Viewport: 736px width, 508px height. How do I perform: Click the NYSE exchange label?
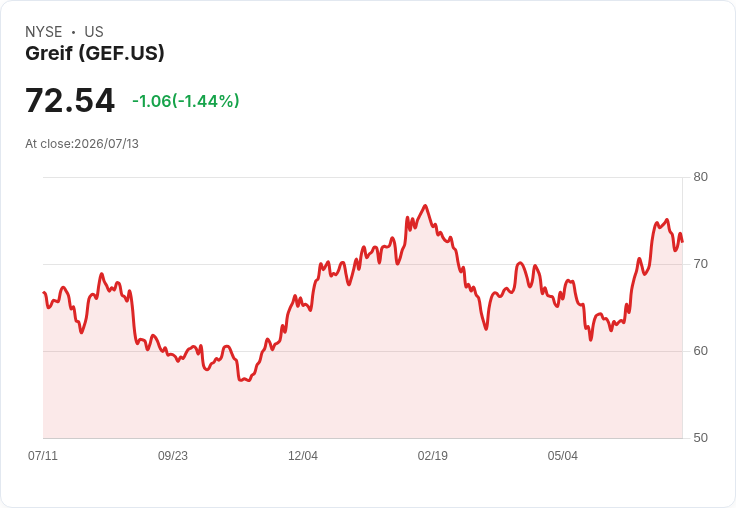(x=44, y=32)
